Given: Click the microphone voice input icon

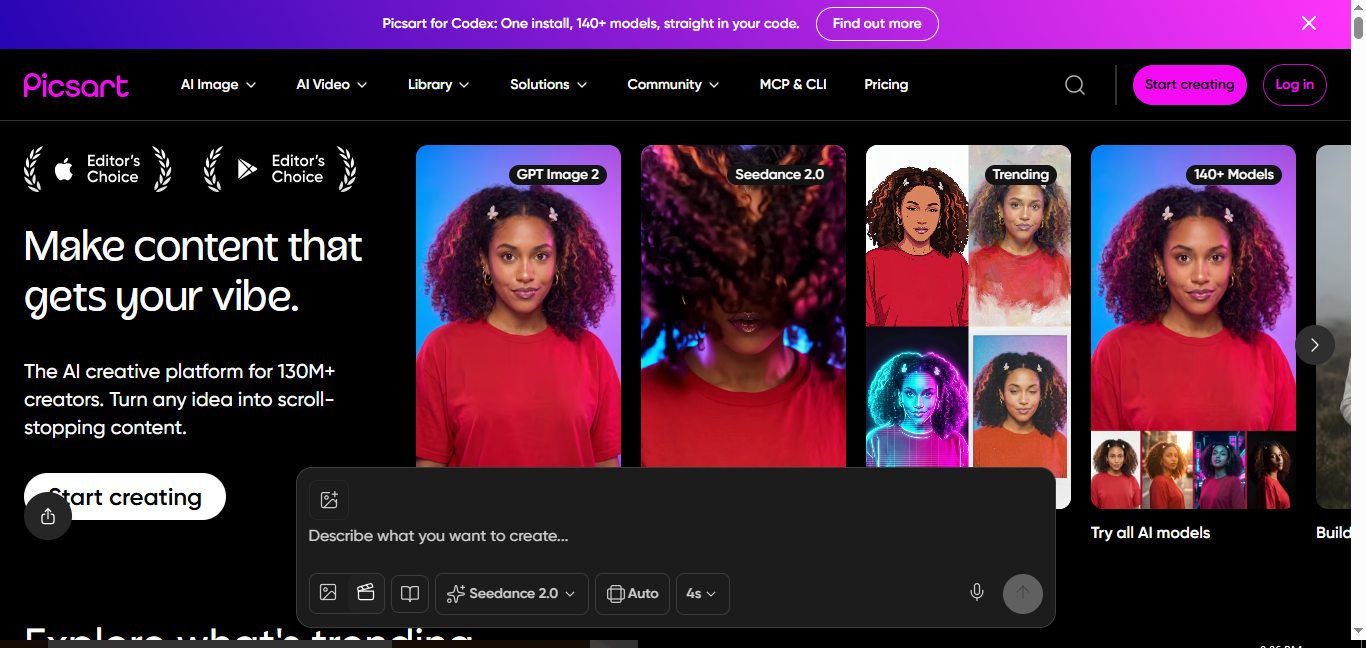Looking at the screenshot, I should 977,593.
